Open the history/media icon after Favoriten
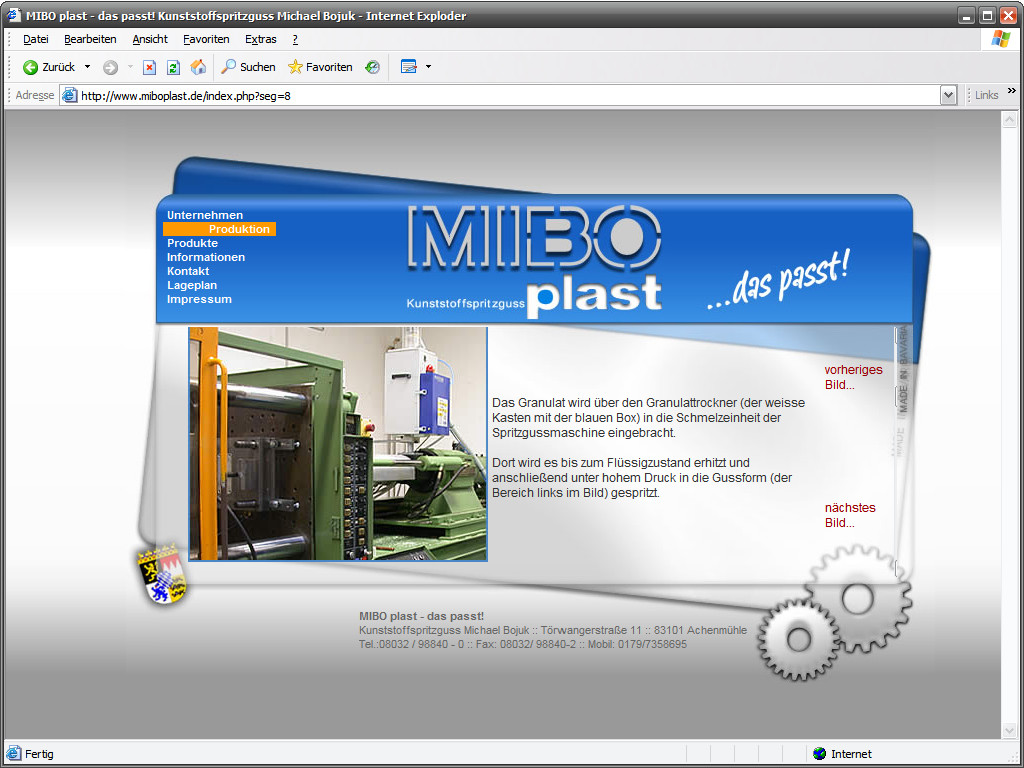 tap(372, 67)
